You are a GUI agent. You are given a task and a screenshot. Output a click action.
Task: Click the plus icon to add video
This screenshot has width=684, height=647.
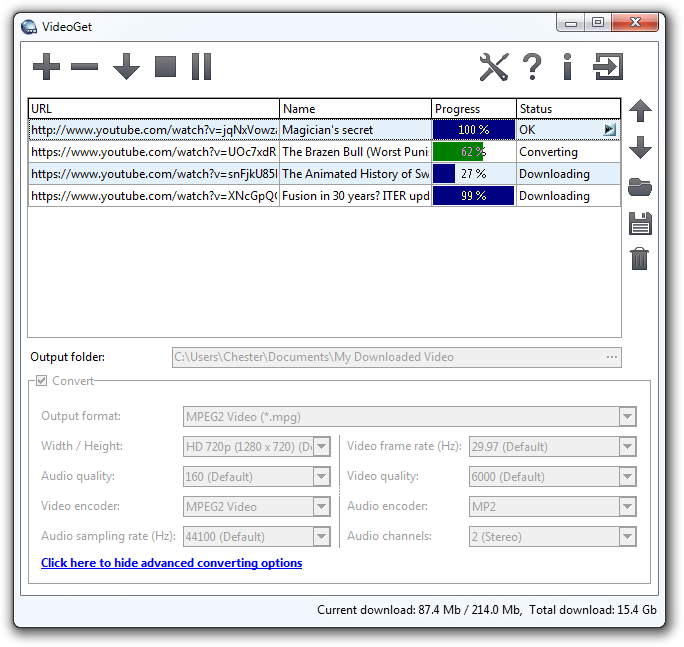[x=46, y=67]
